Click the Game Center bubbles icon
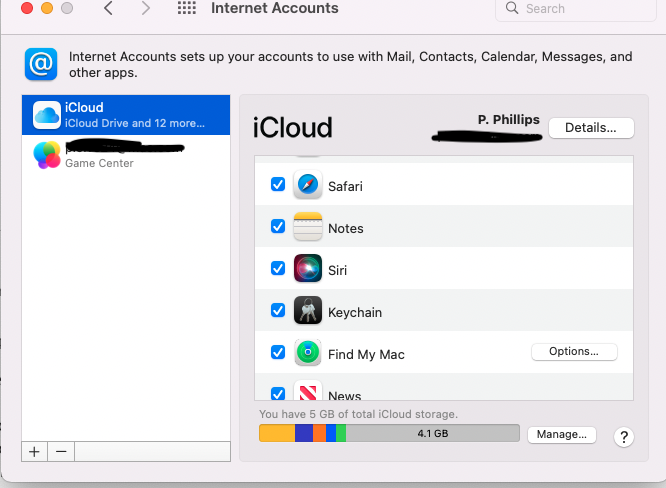This screenshot has height=488, width=666. click(x=47, y=155)
